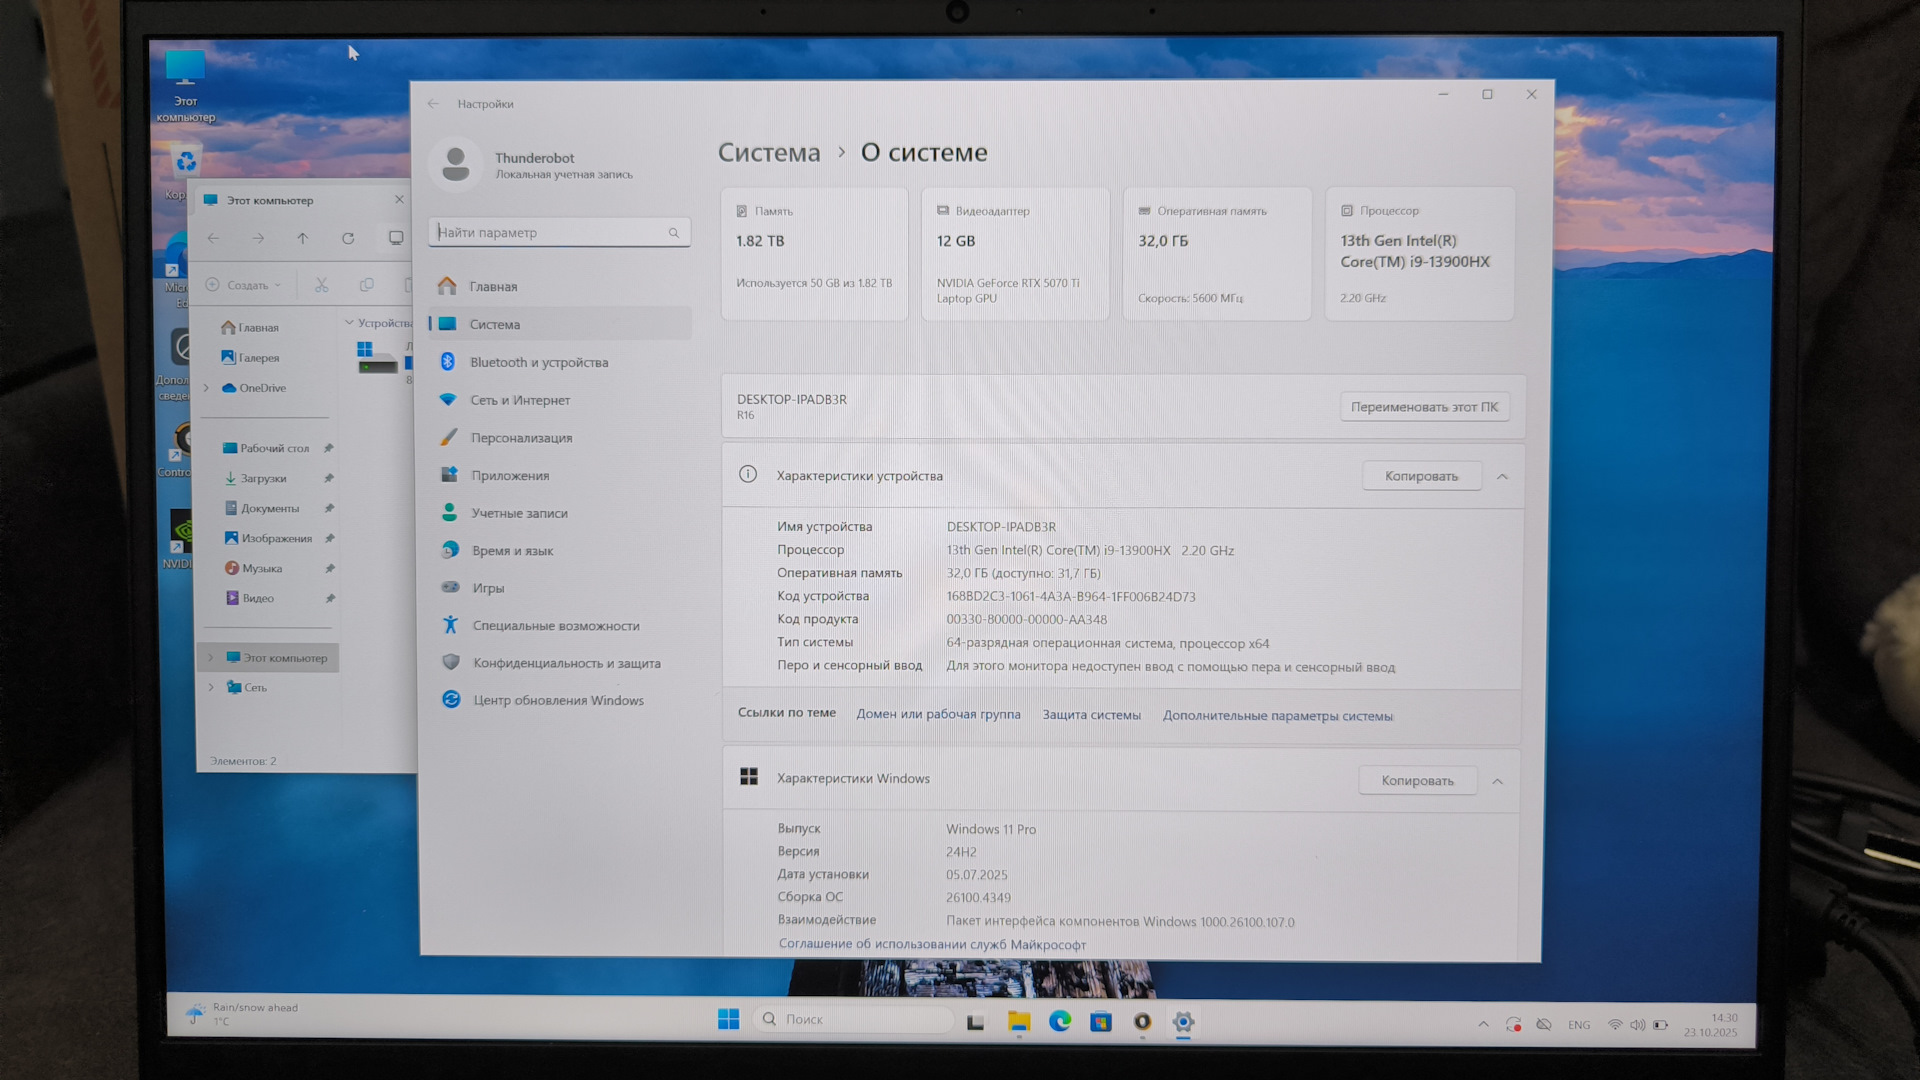The height and width of the screenshot is (1080, 1920).
Task: Open the Создать dropdown in Explorer
Action: (243, 285)
